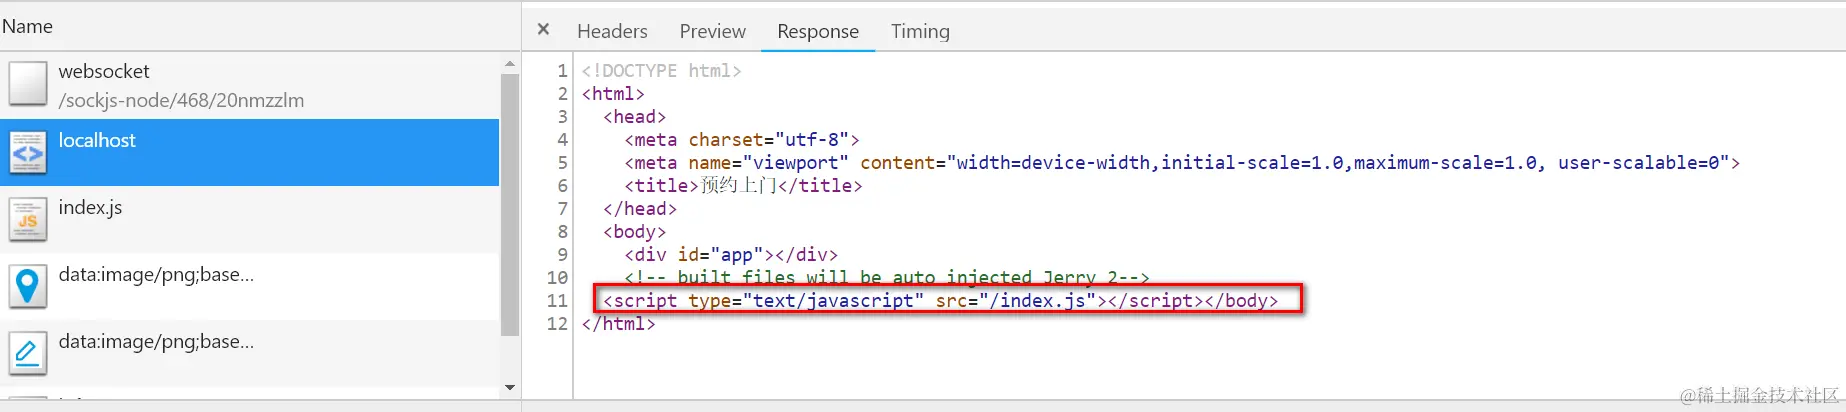
Task: Close the request details panel
Action: (543, 29)
